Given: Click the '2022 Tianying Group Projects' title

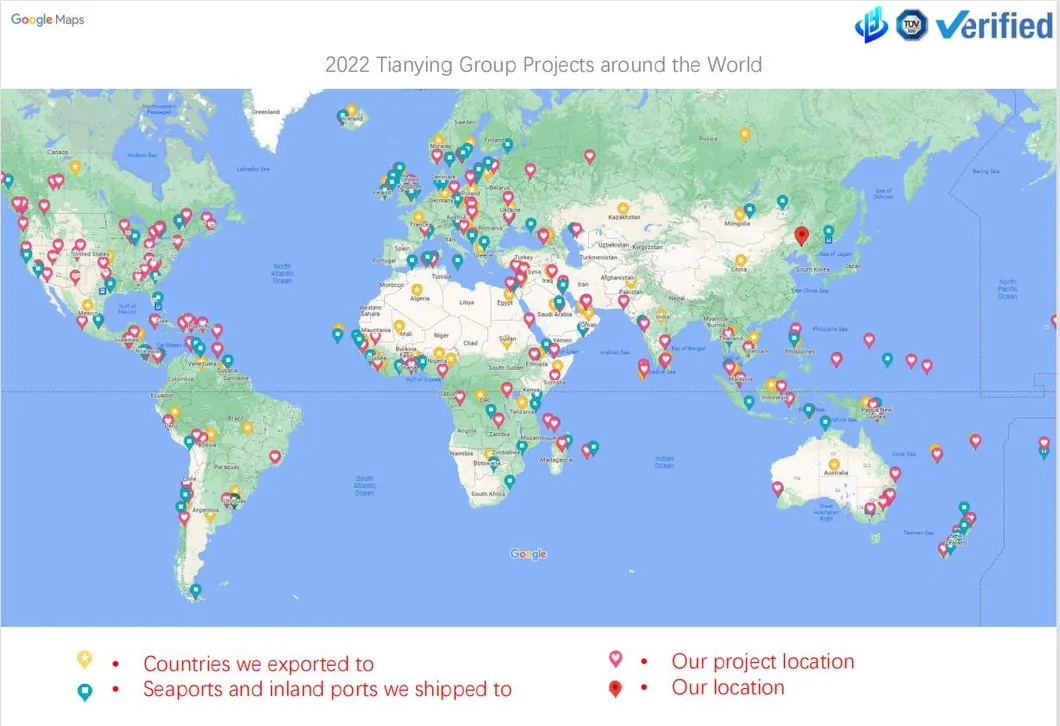Looking at the screenshot, I should pos(543,65).
